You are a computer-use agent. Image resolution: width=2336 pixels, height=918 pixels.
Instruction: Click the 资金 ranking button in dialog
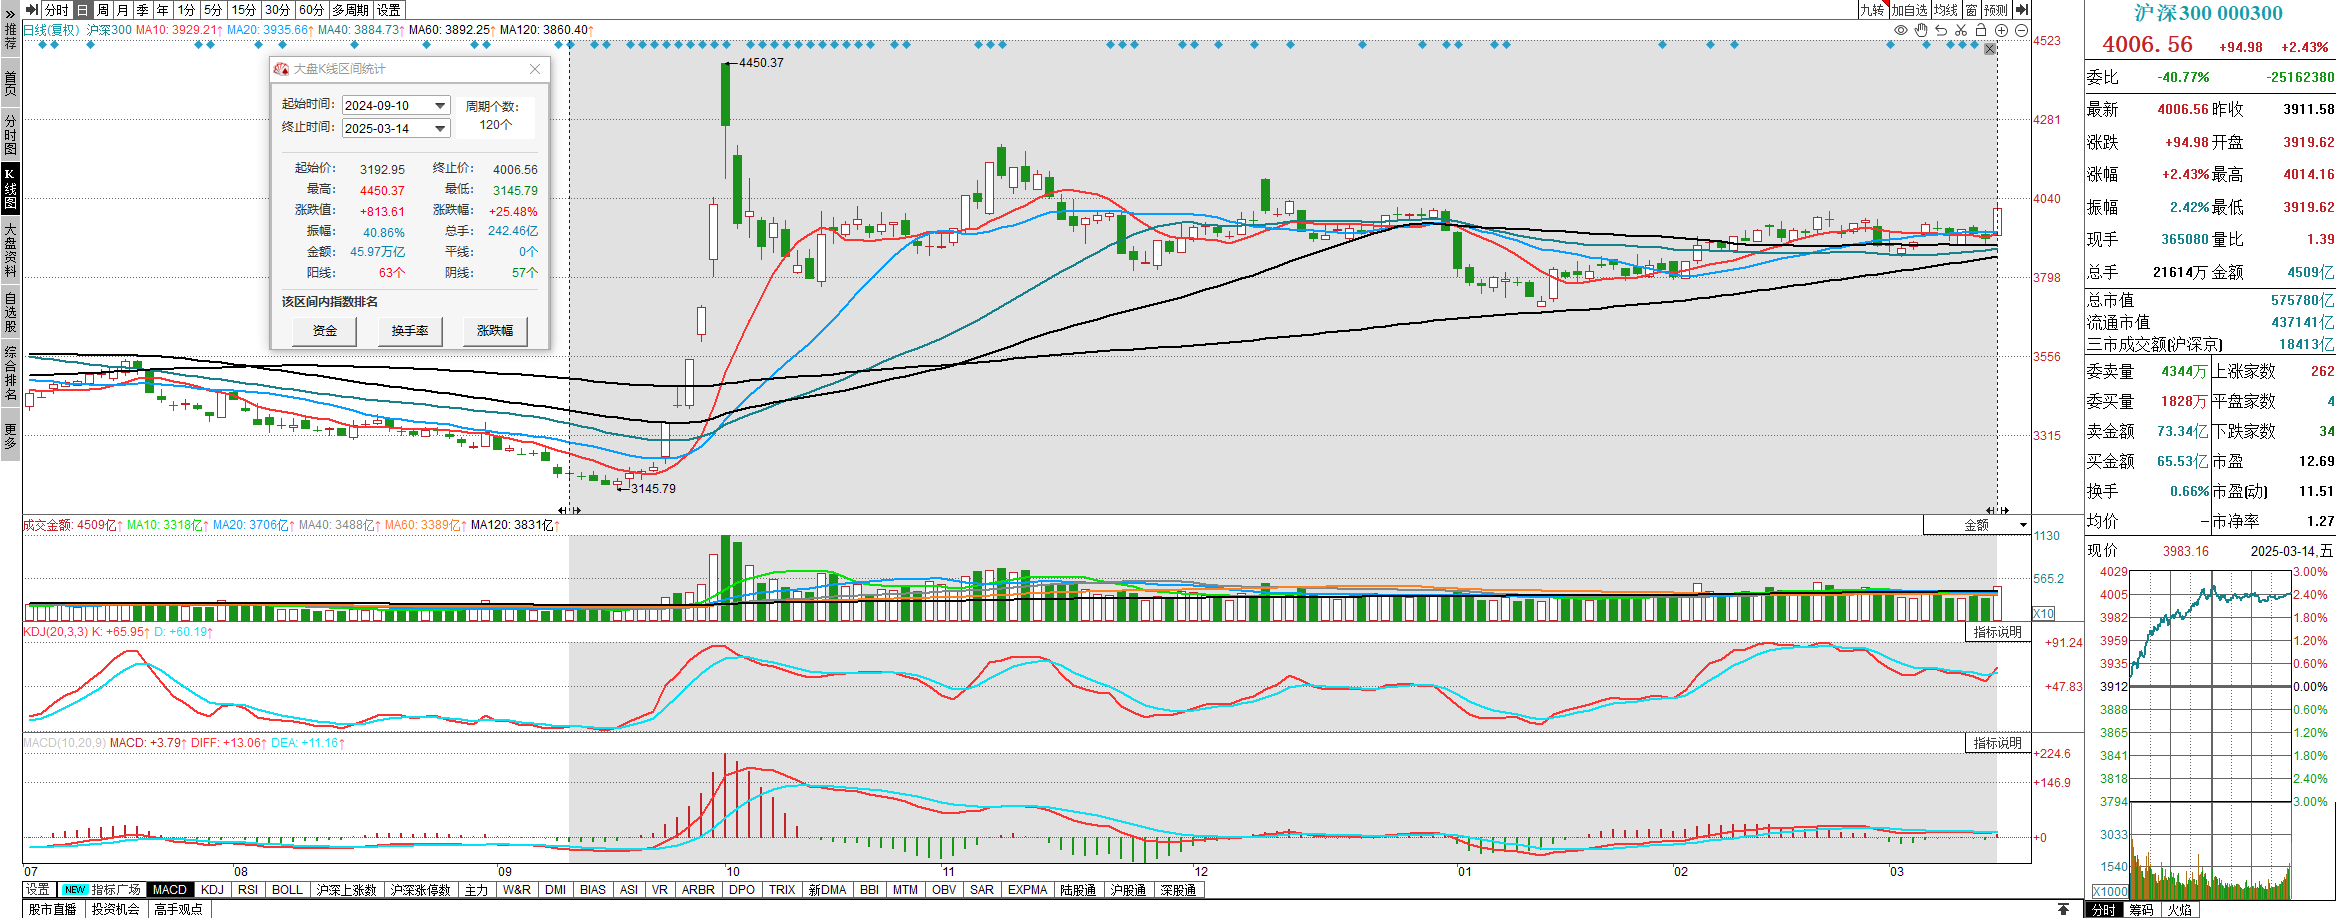(x=325, y=331)
